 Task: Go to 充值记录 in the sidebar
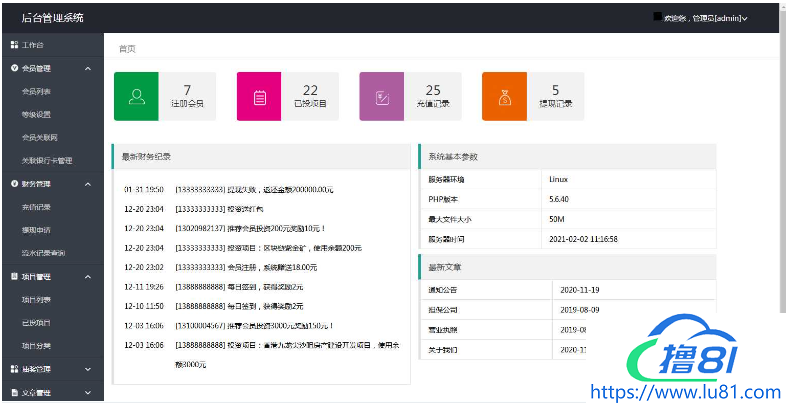pos(36,207)
